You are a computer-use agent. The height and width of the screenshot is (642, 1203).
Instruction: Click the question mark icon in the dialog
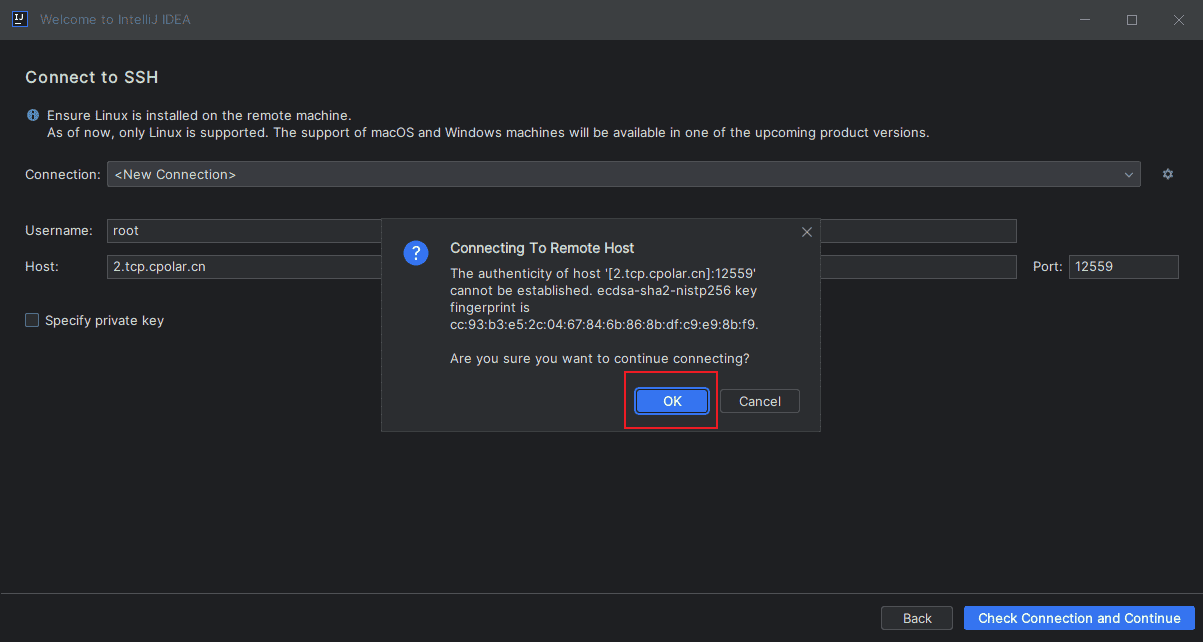pos(416,253)
